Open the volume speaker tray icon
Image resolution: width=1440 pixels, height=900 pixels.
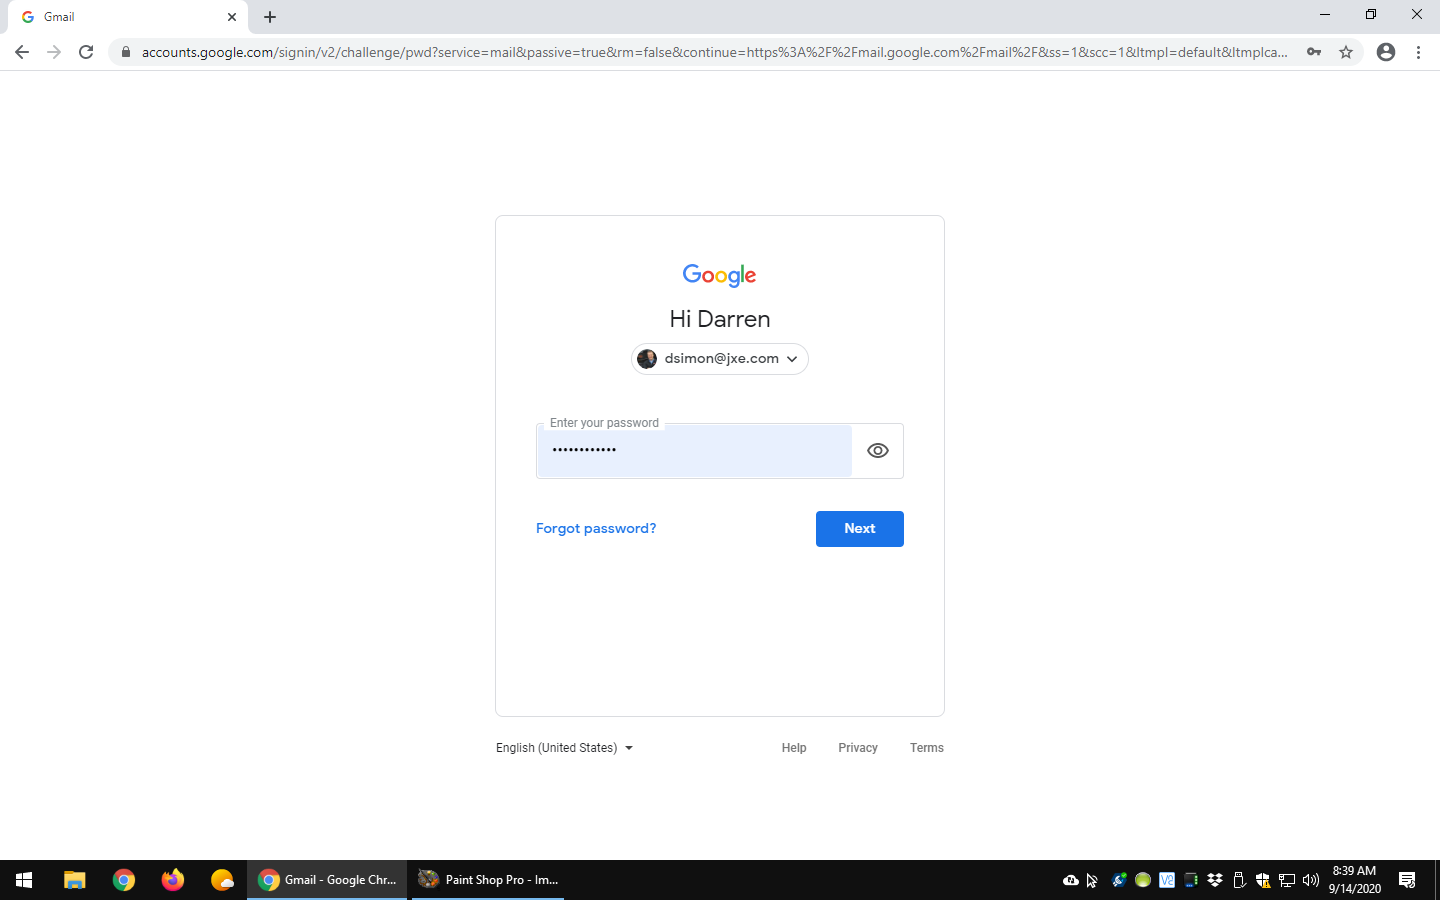tap(1311, 880)
